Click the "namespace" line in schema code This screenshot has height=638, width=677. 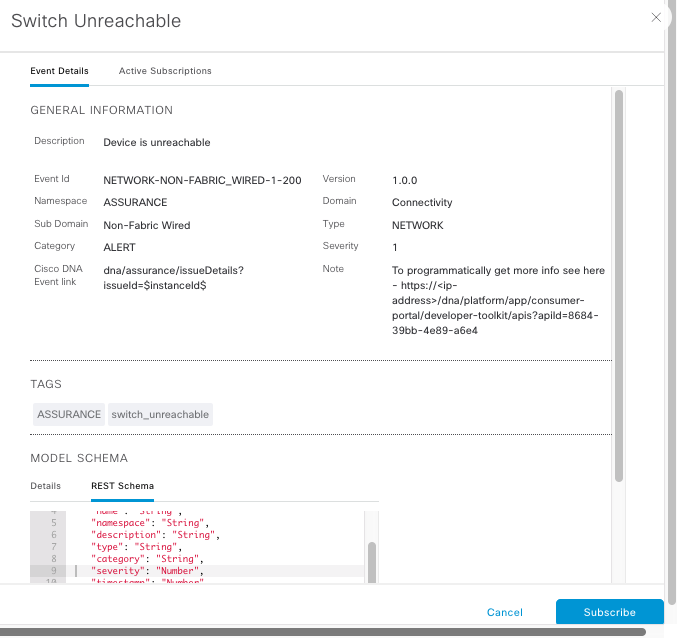coord(149,523)
